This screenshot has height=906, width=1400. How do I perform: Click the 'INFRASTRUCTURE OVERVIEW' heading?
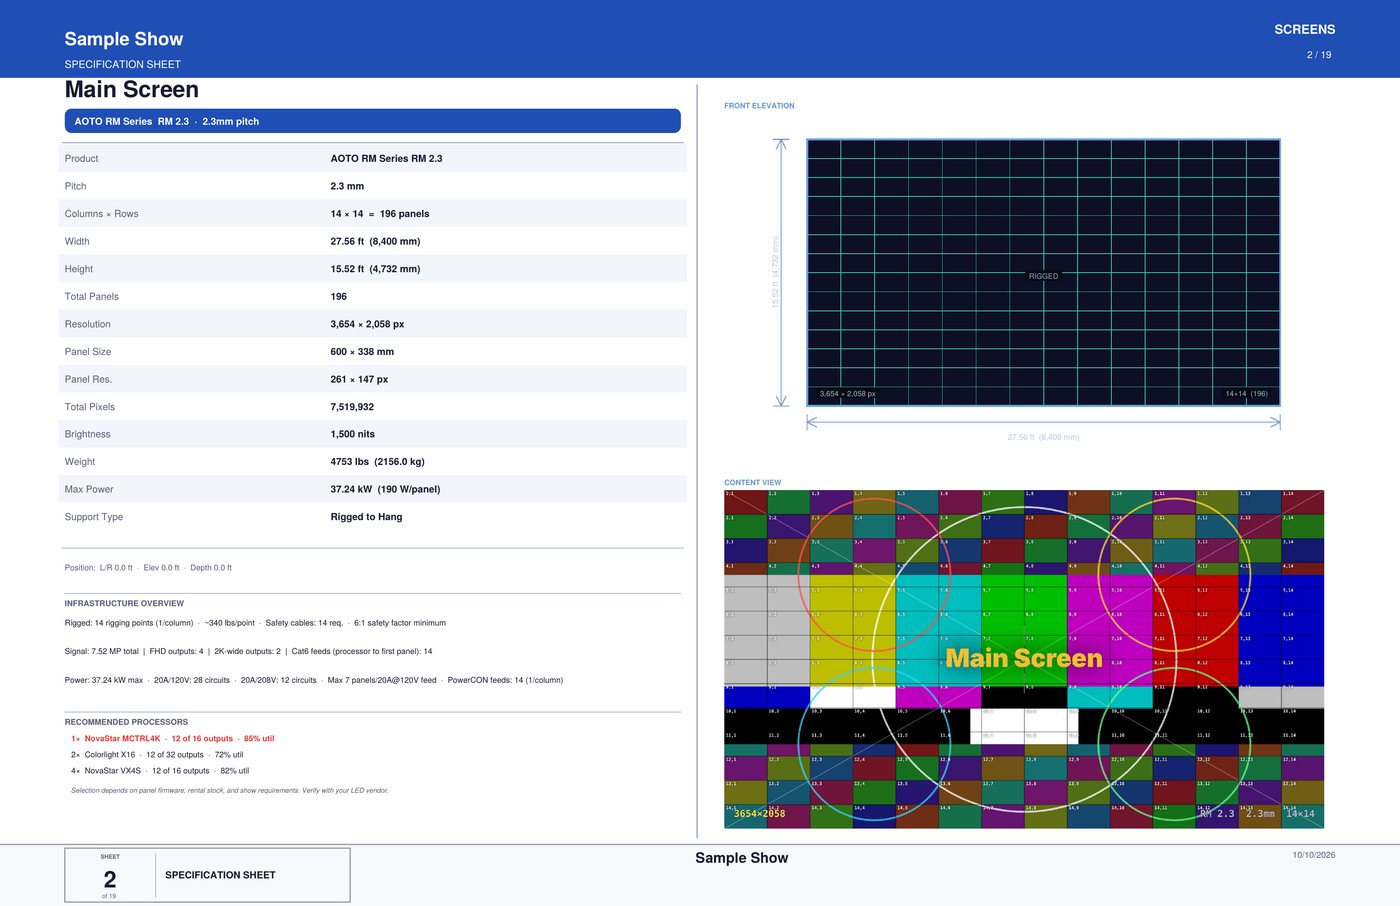click(x=124, y=604)
